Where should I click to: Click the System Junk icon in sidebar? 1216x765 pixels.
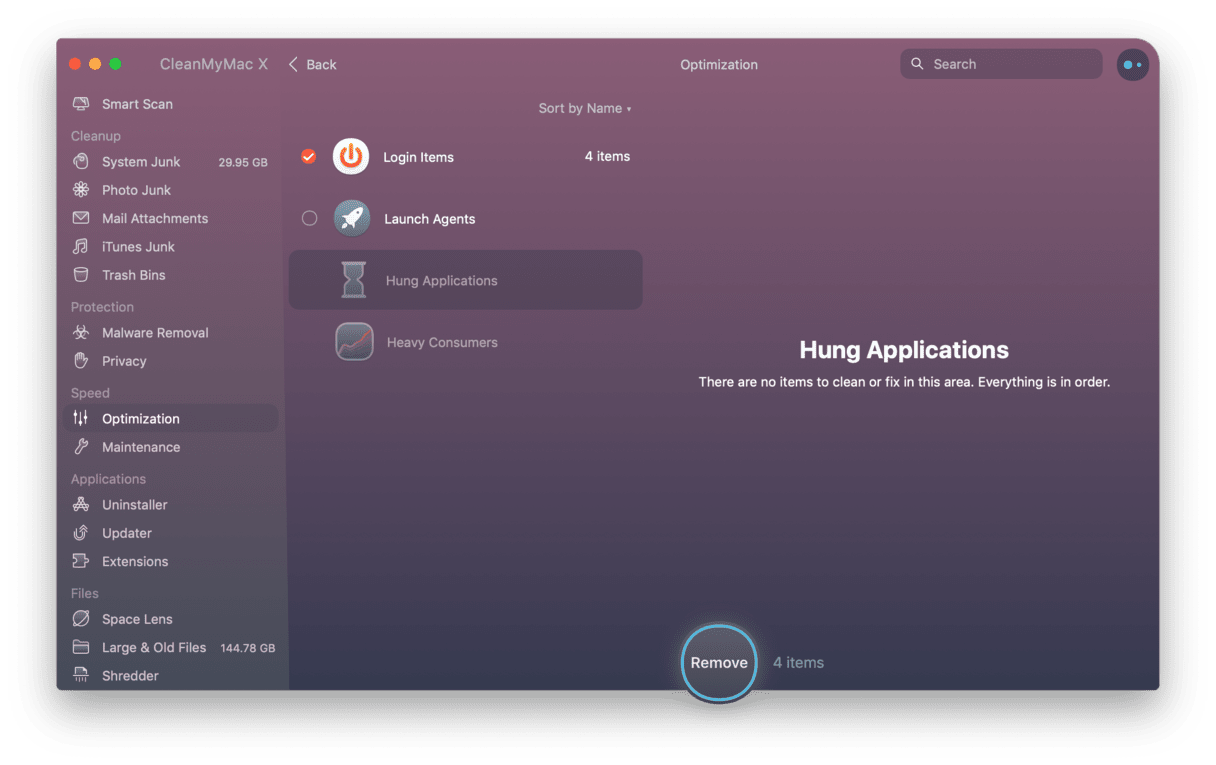click(x=81, y=162)
